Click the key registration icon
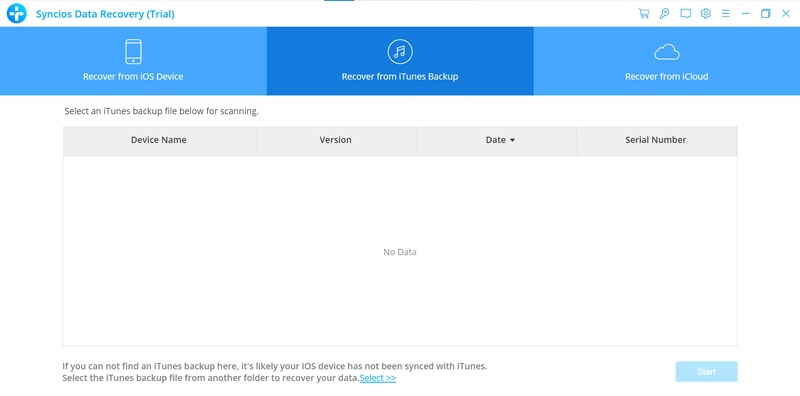The image size is (800, 396). pos(664,14)
